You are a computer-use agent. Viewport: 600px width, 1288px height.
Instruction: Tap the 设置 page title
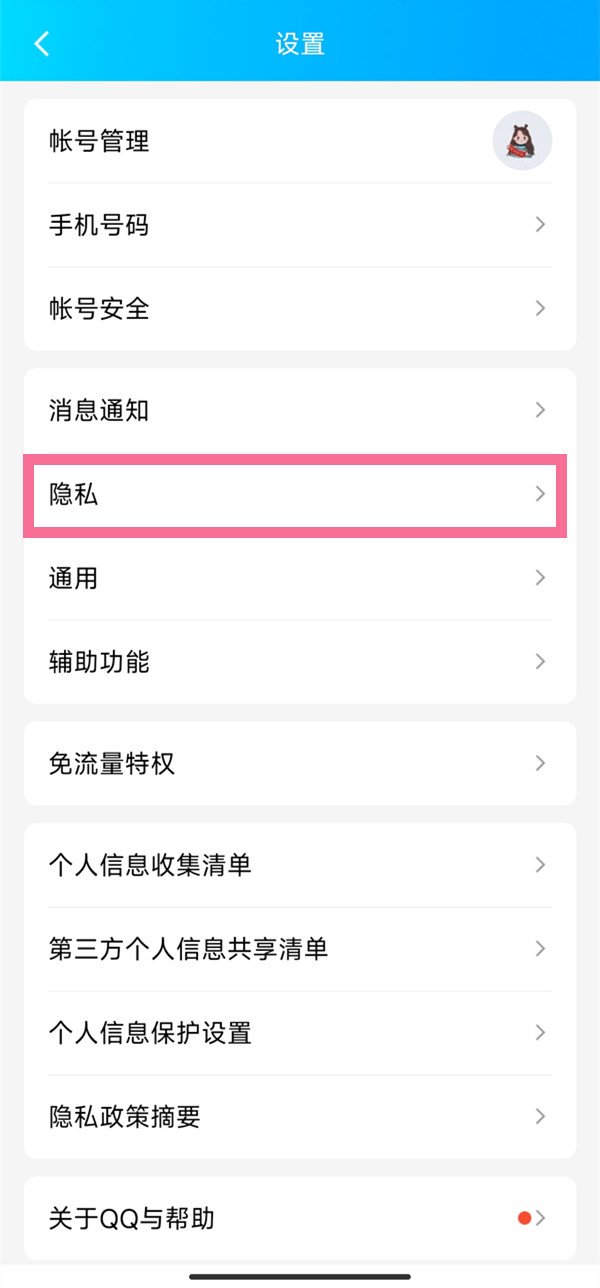pyautogui.click(x=300, y=44)
